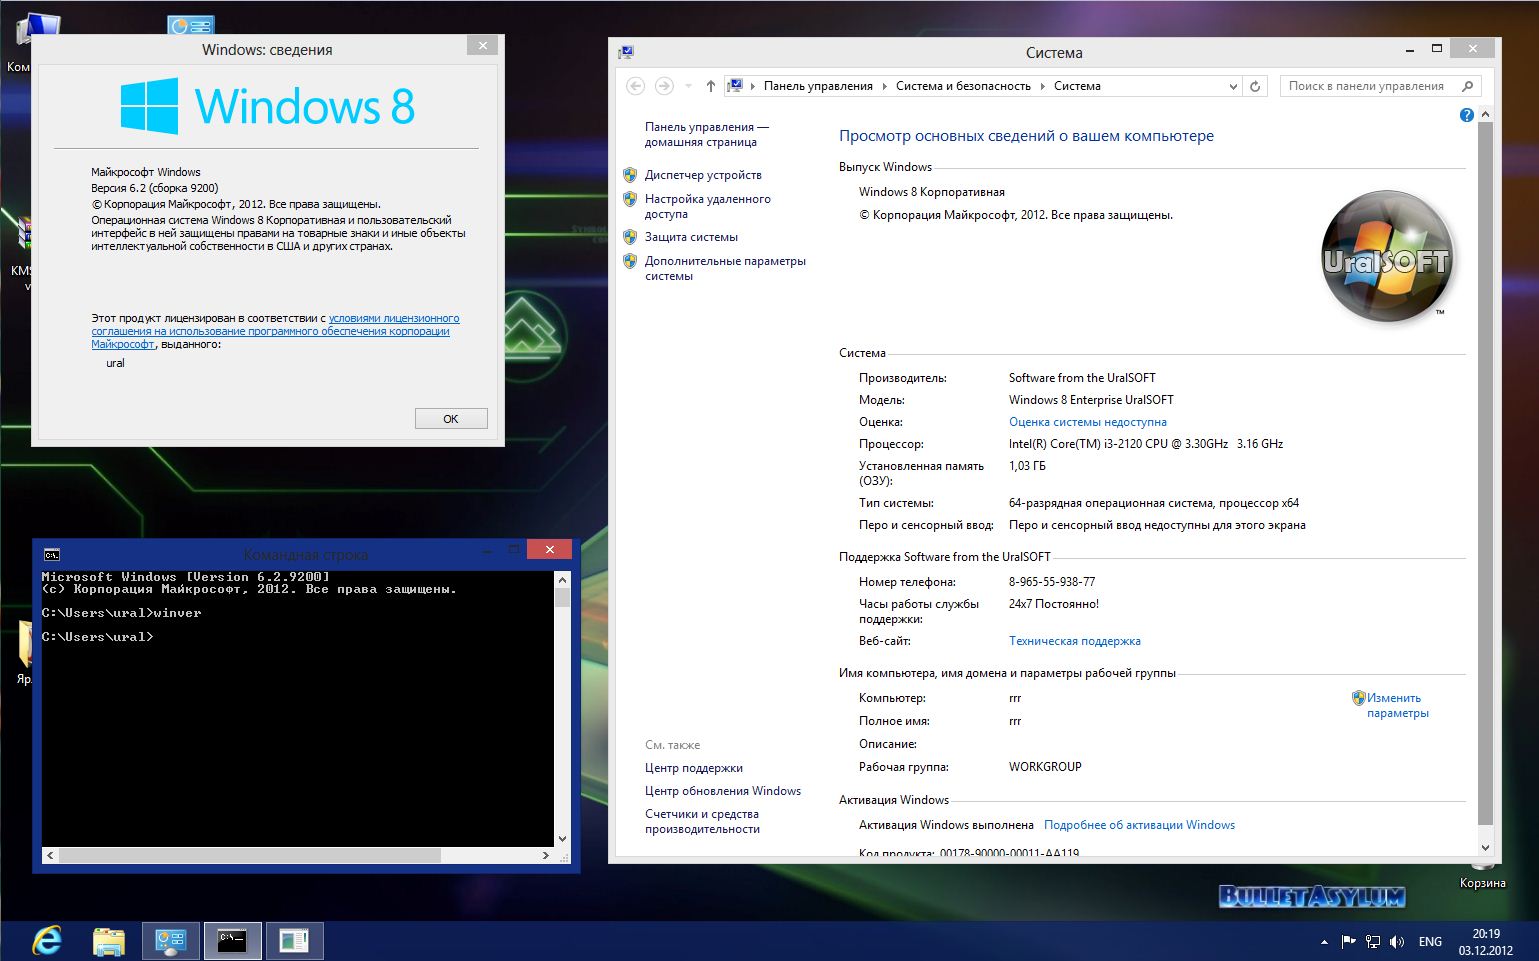Go up one level in Control Panel
1539x961 pixels.
click(x=710, y=86)
